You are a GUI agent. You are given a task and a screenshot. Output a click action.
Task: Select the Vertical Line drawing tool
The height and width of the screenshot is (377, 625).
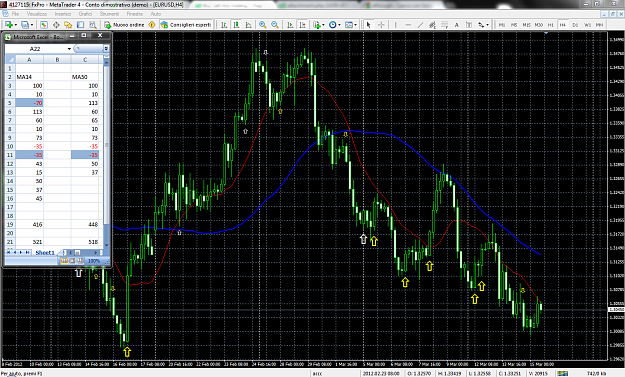[x=395, y=25]
